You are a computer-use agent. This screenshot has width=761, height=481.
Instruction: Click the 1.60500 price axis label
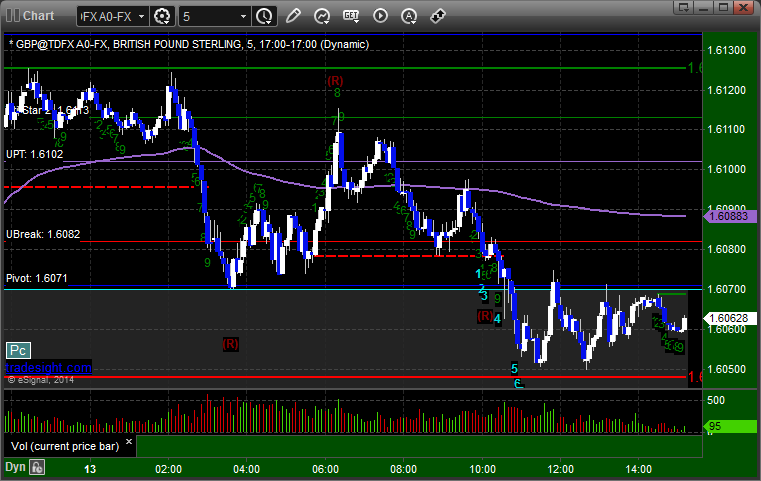tap(727, 369)
